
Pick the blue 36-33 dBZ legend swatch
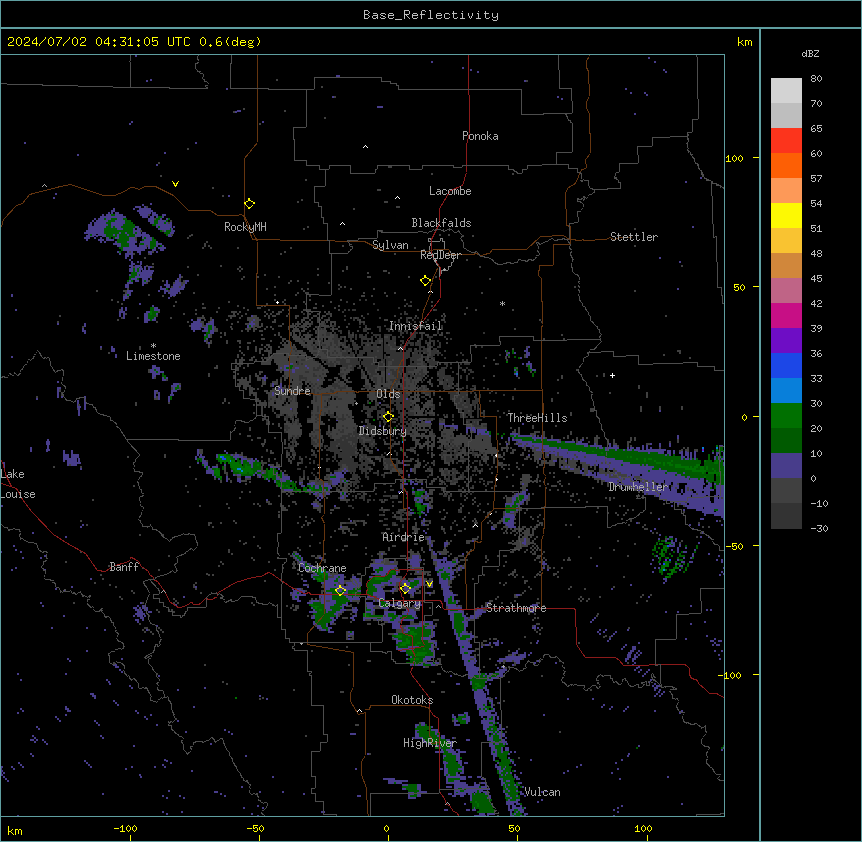coord(786,365)
